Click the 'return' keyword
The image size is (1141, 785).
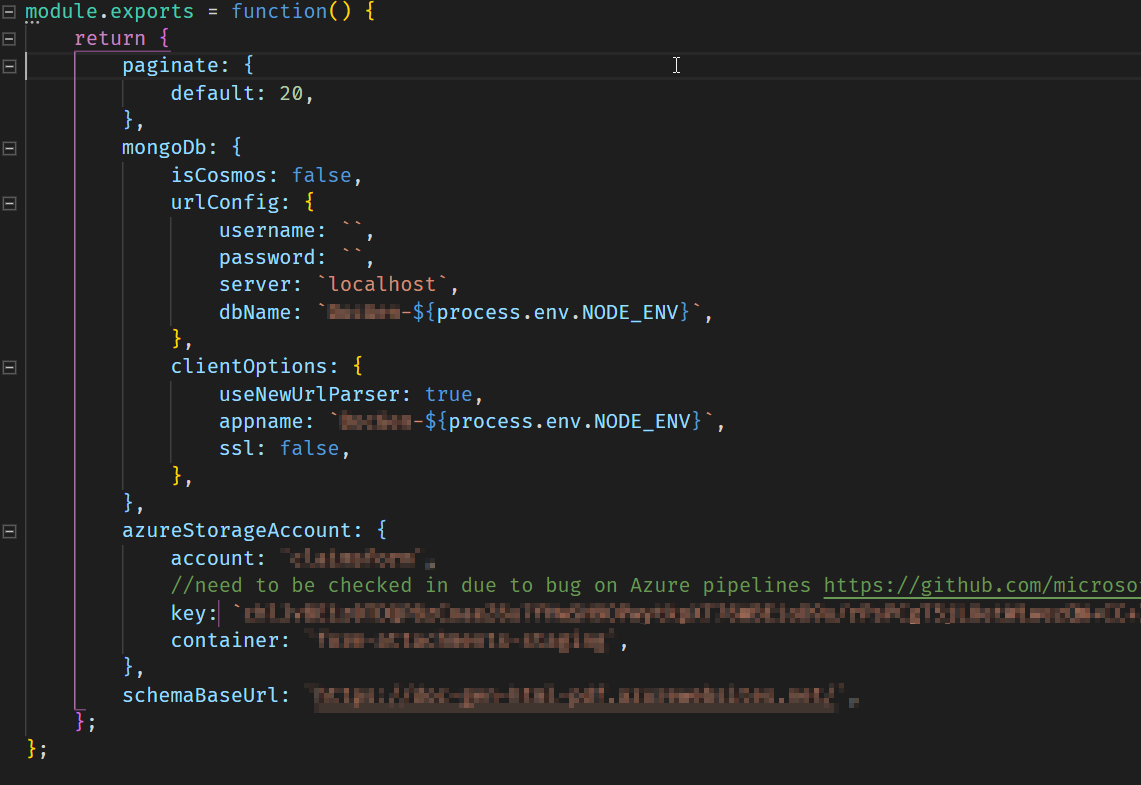tap(110, 39)
